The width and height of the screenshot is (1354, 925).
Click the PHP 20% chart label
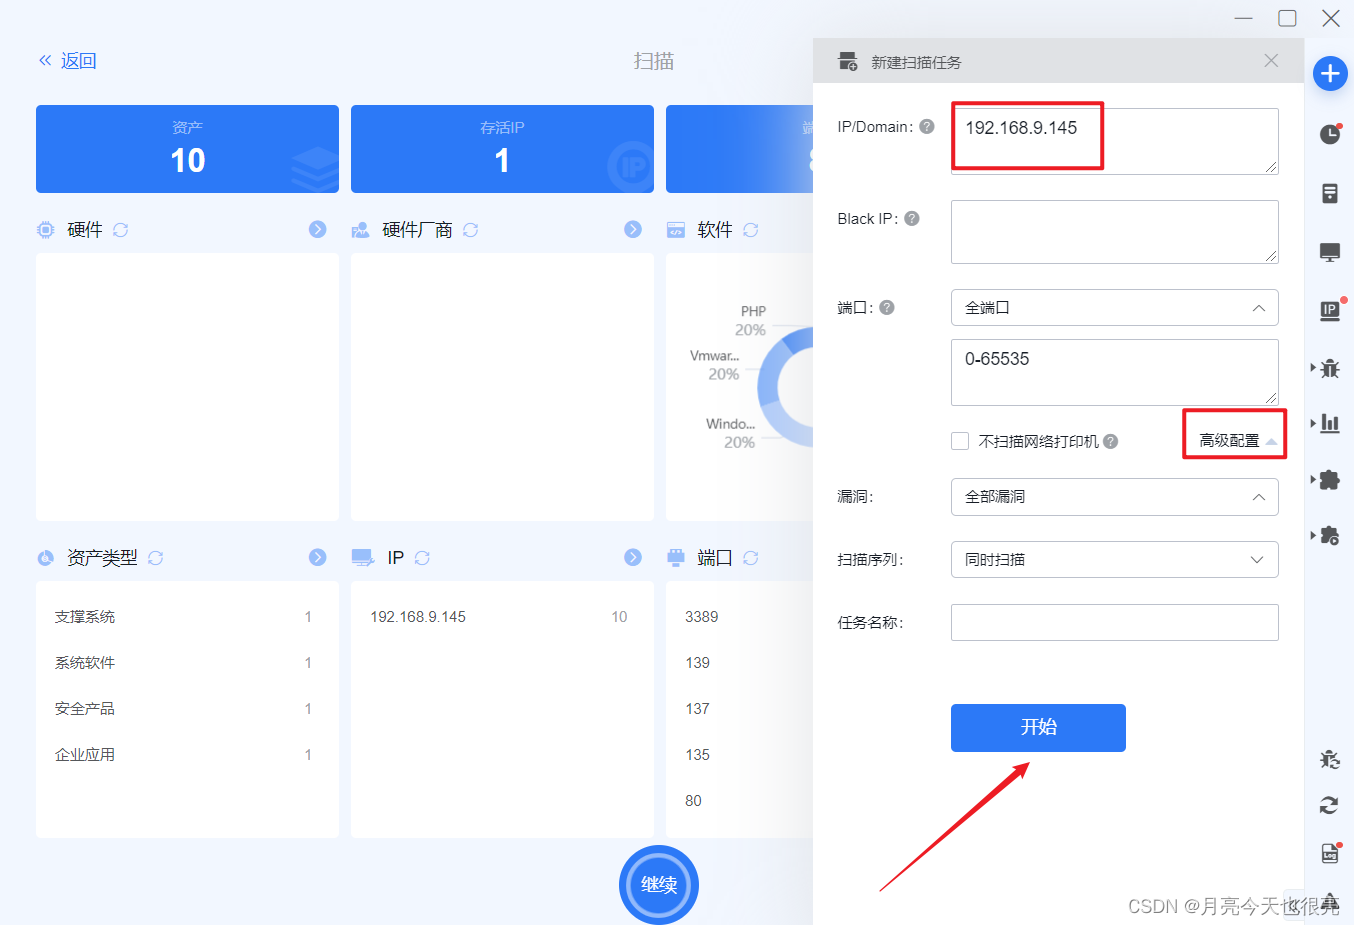coord(751,321)
